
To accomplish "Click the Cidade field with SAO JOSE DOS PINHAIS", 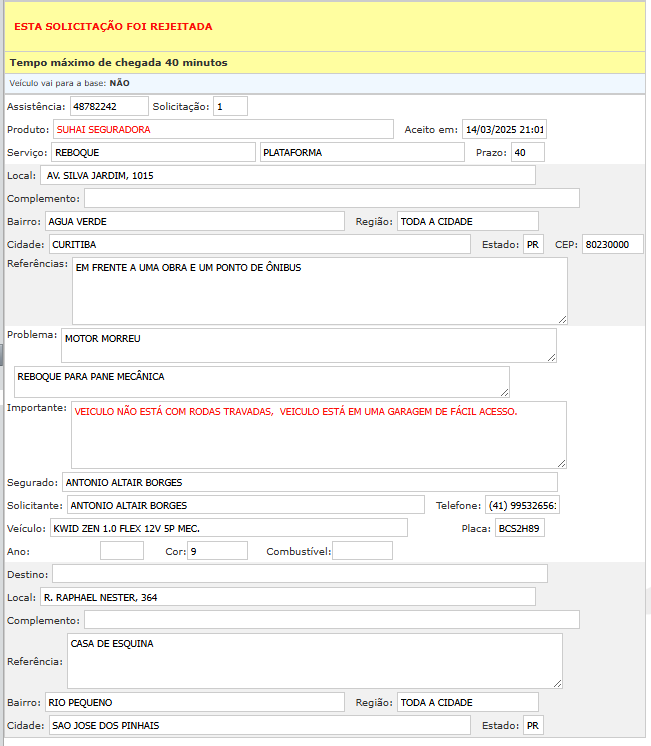I will pyautogui.click(x=259, y=725).
